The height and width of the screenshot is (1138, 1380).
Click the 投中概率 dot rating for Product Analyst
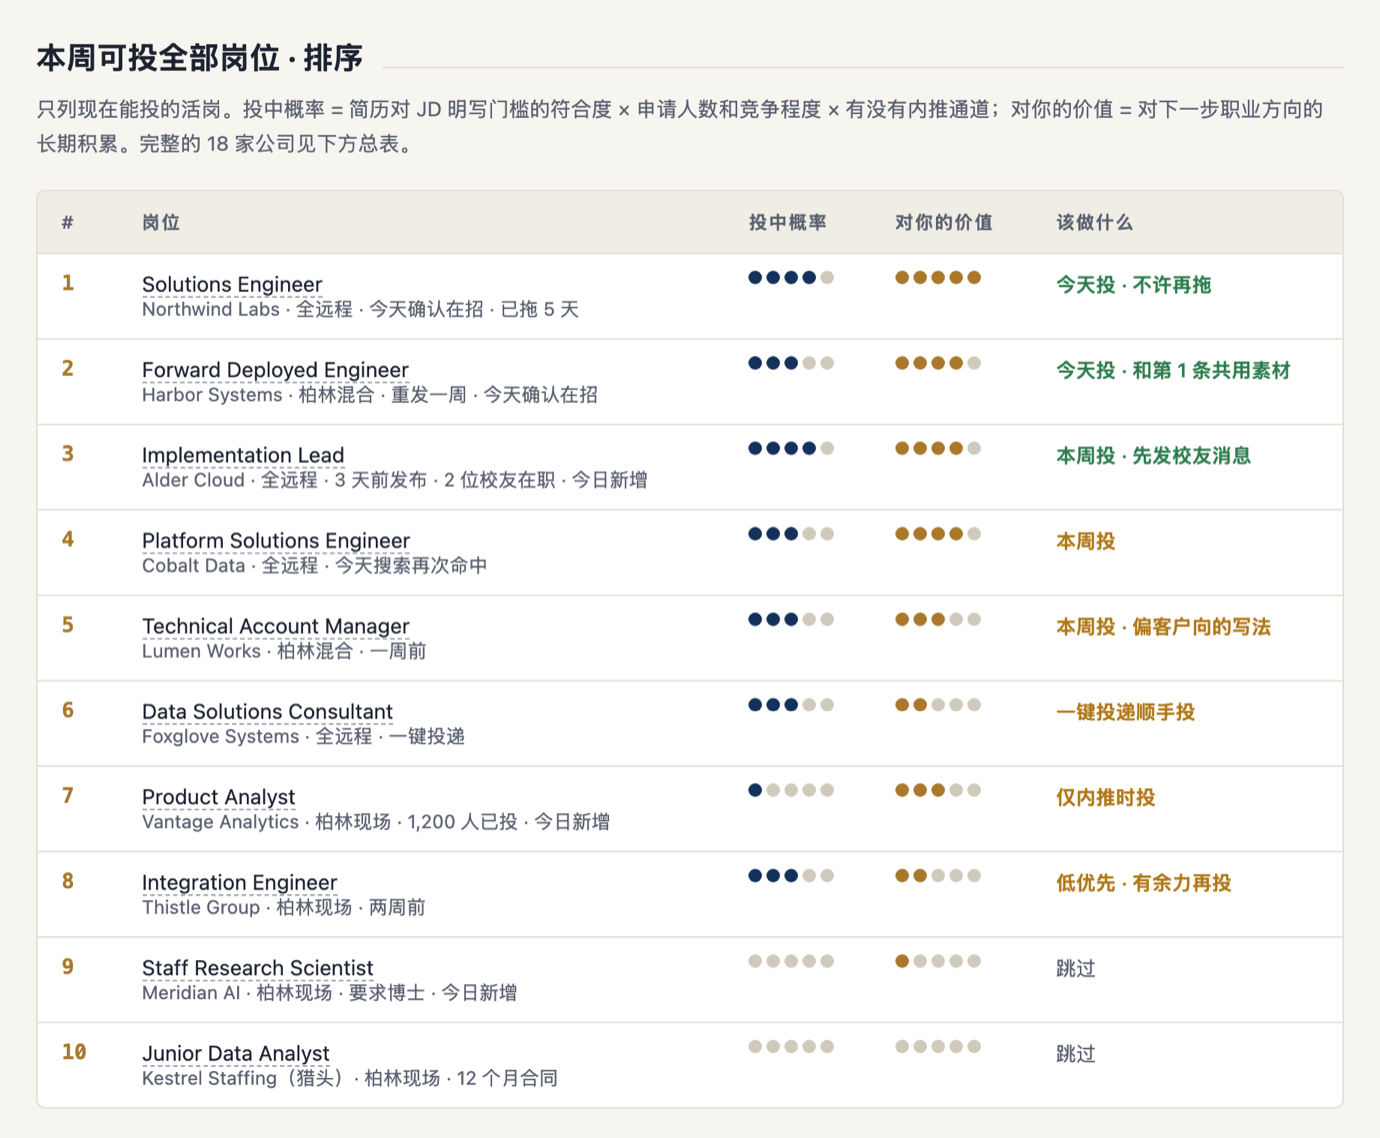click(x=791, y=790)
